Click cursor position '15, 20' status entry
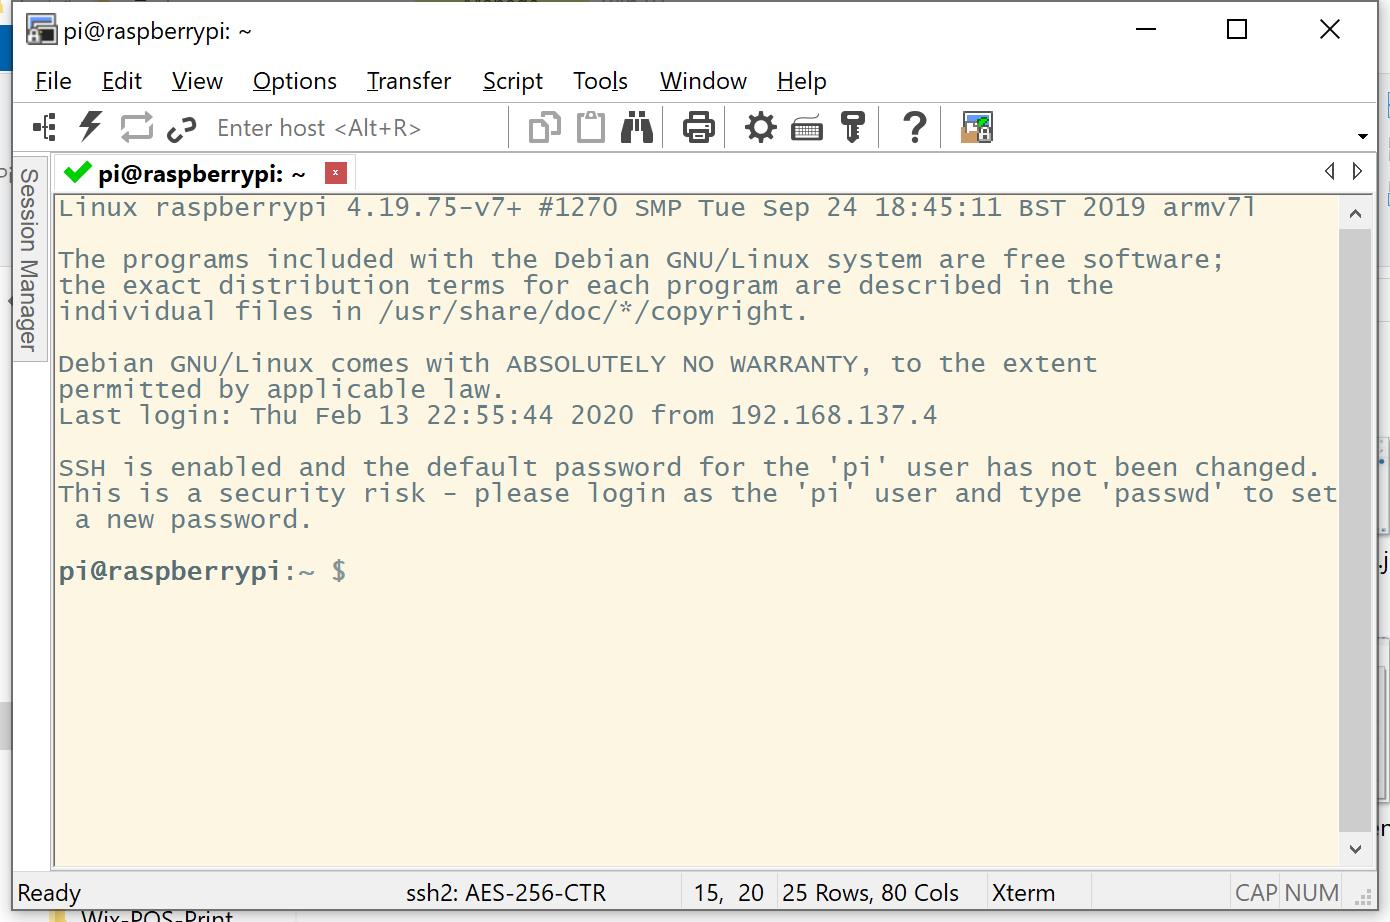This screenshot has height=922, width=1390. [729, 893]
